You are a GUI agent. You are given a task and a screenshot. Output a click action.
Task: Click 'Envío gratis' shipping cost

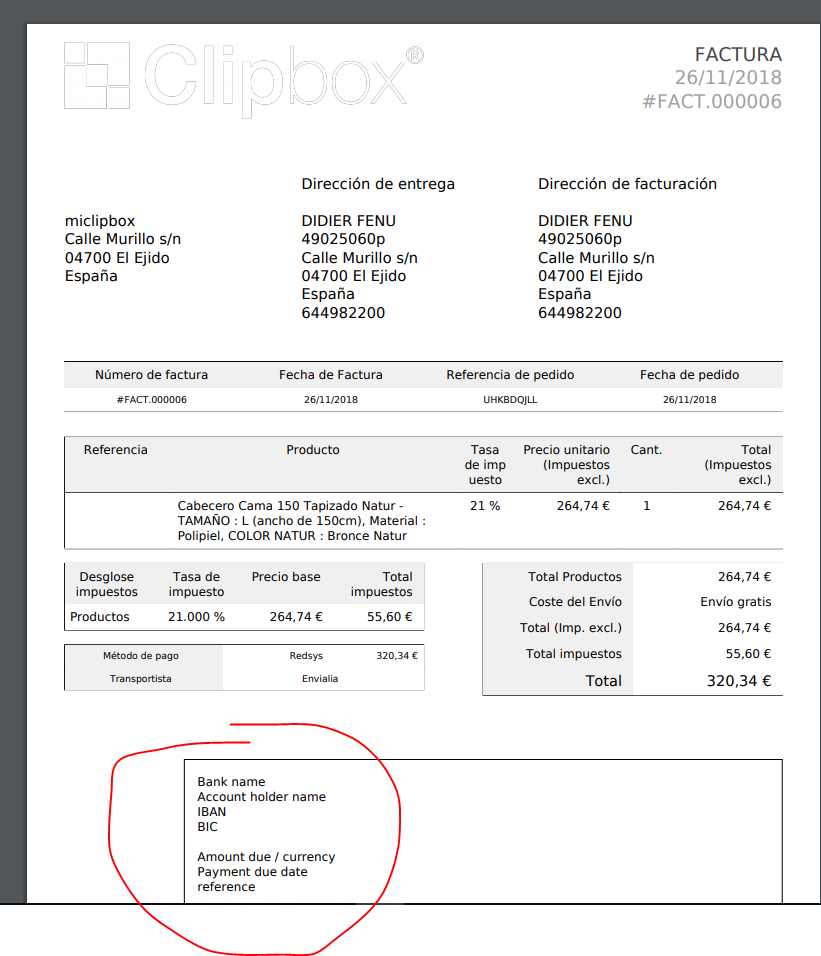[x=736, y=602]
